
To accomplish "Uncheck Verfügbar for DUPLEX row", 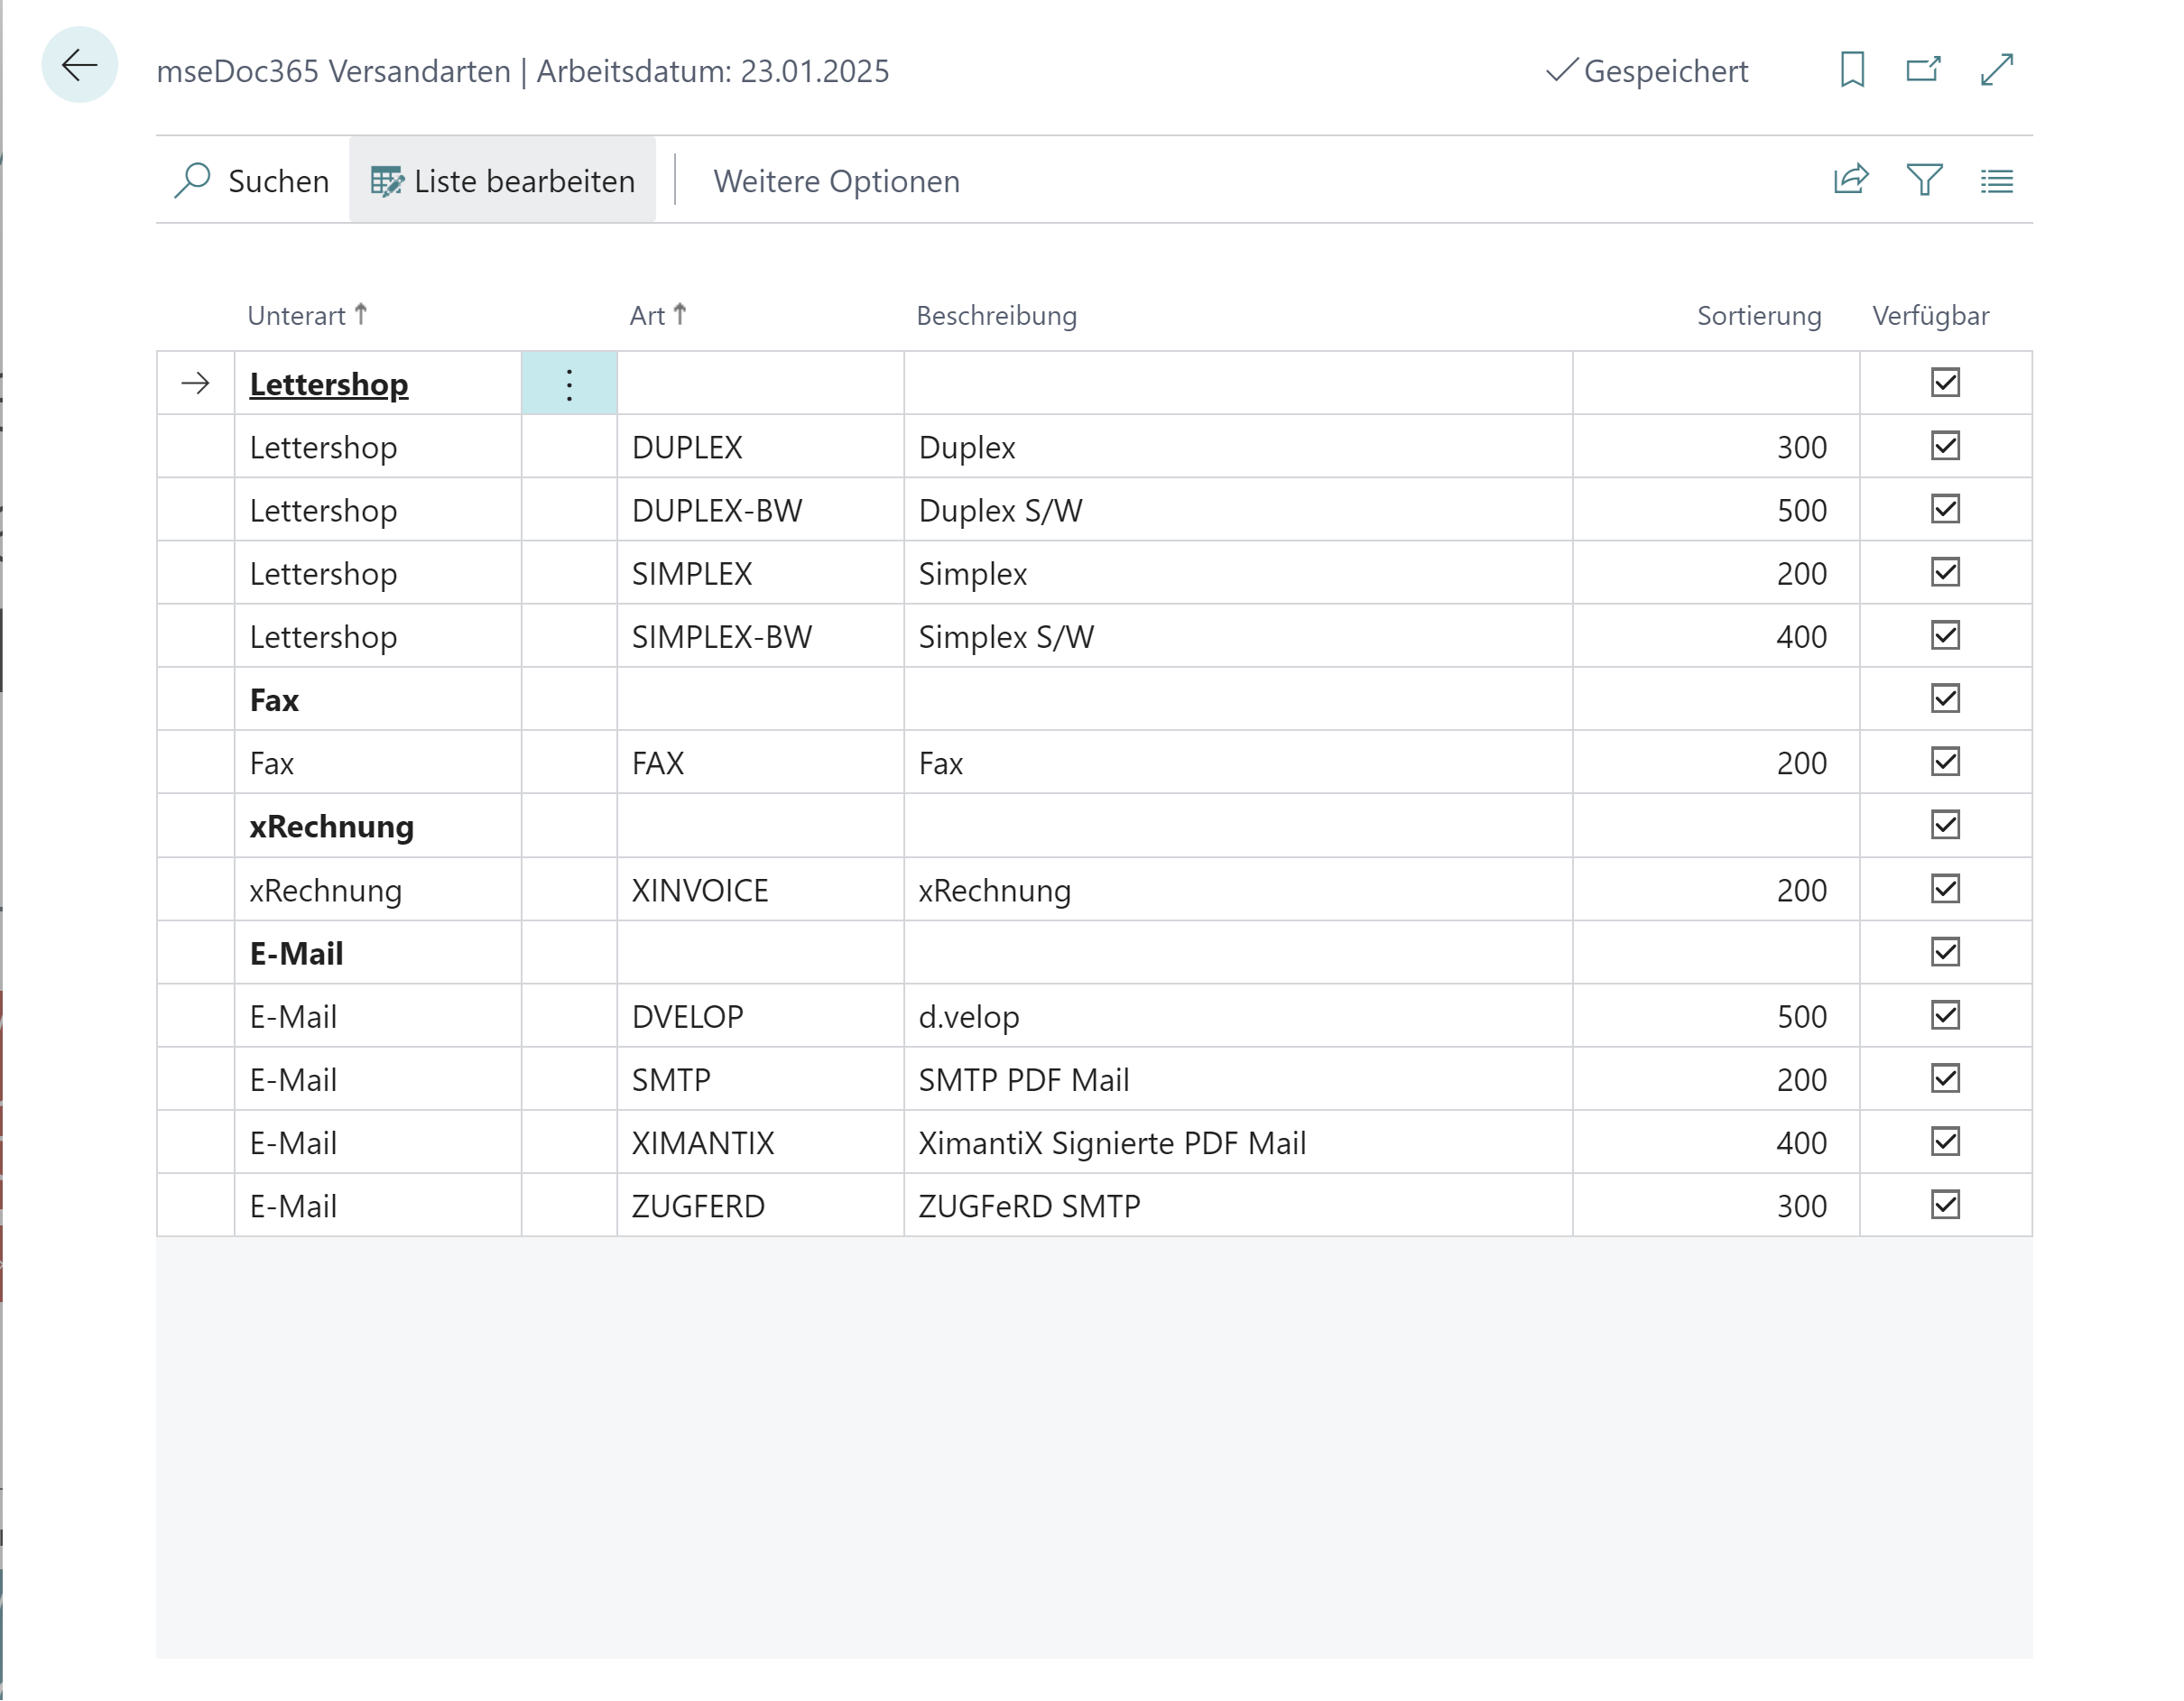I will coord(1944,446).
